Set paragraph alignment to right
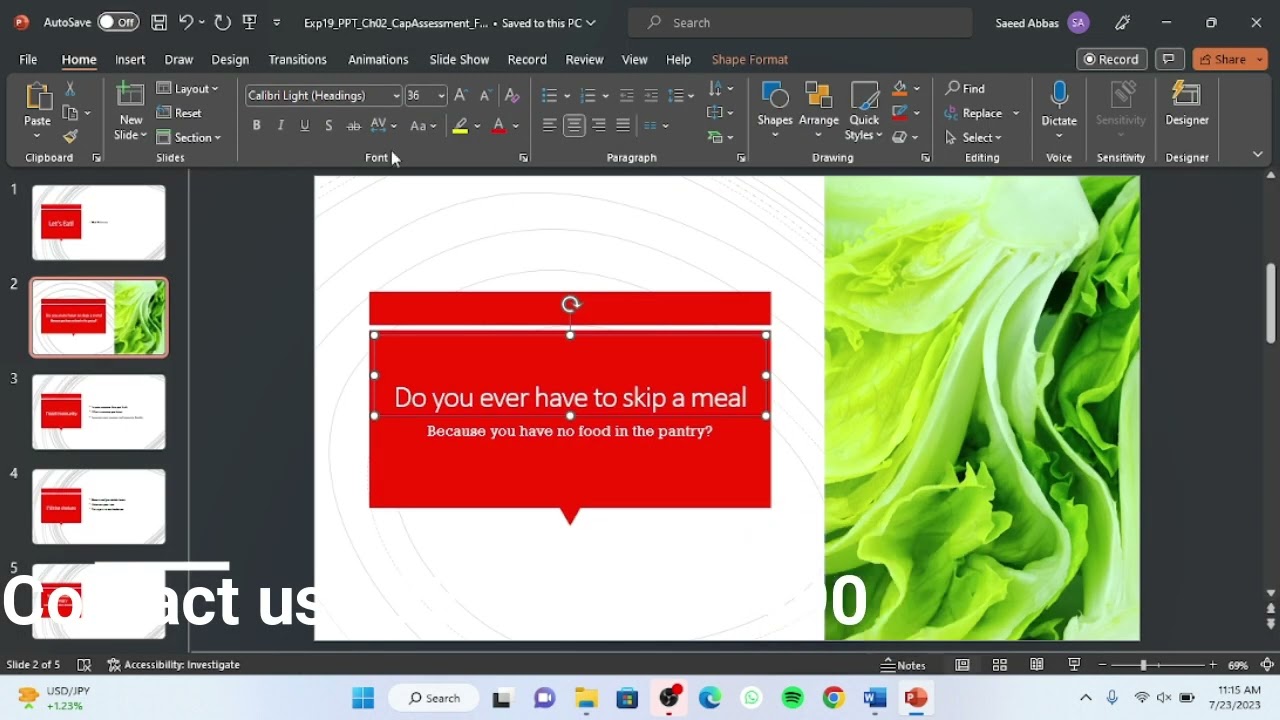Viewport: 1280px width, 720px height. tap(598, 125)
